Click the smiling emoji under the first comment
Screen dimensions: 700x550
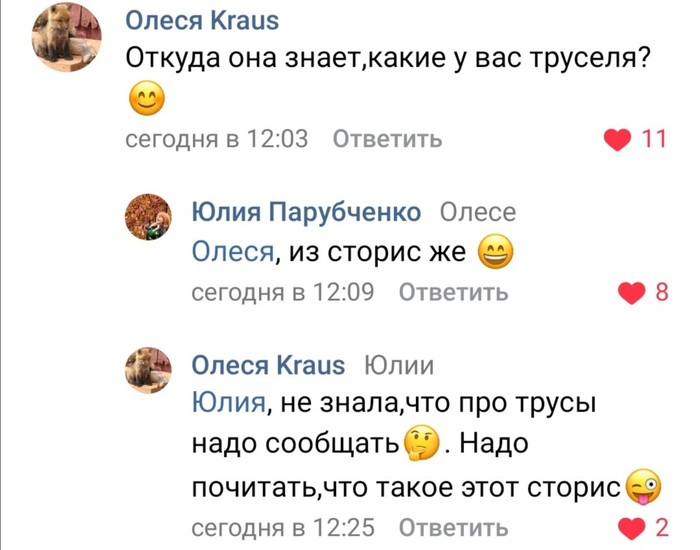146,99
